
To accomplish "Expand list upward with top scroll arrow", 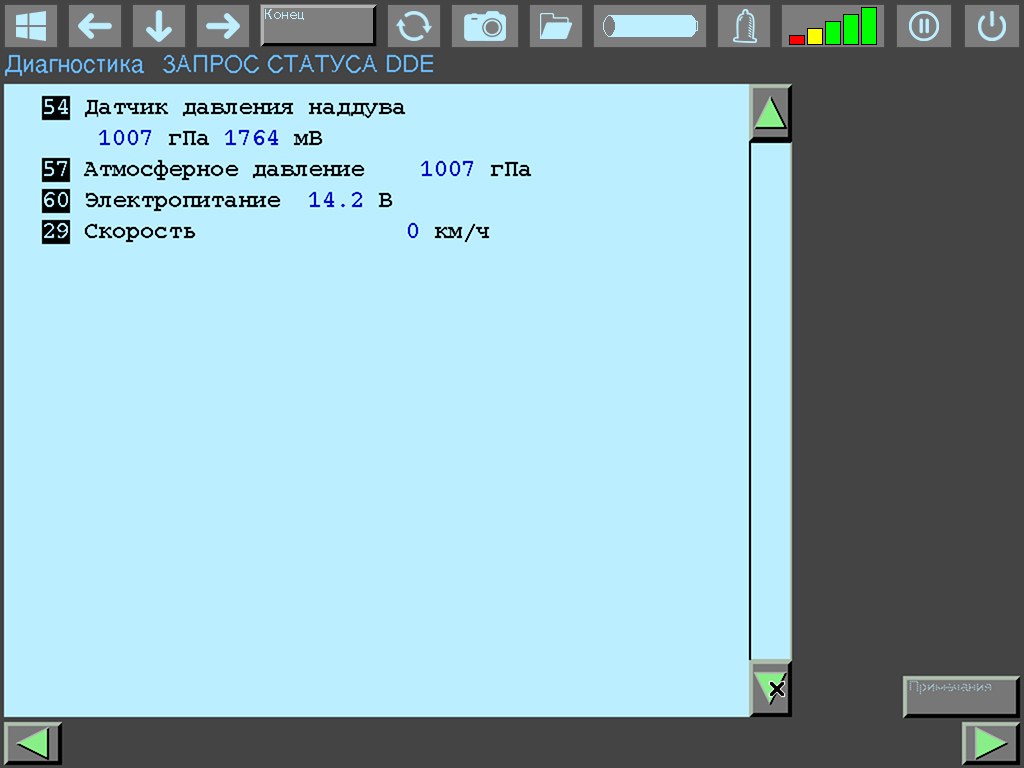I will 770,111.
